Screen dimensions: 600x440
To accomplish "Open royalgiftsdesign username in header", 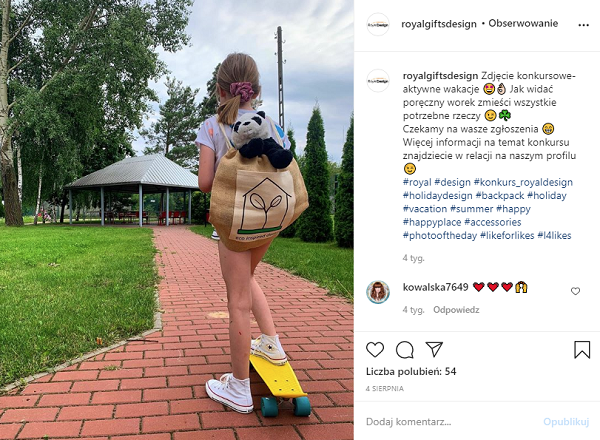I will point(439,24).
